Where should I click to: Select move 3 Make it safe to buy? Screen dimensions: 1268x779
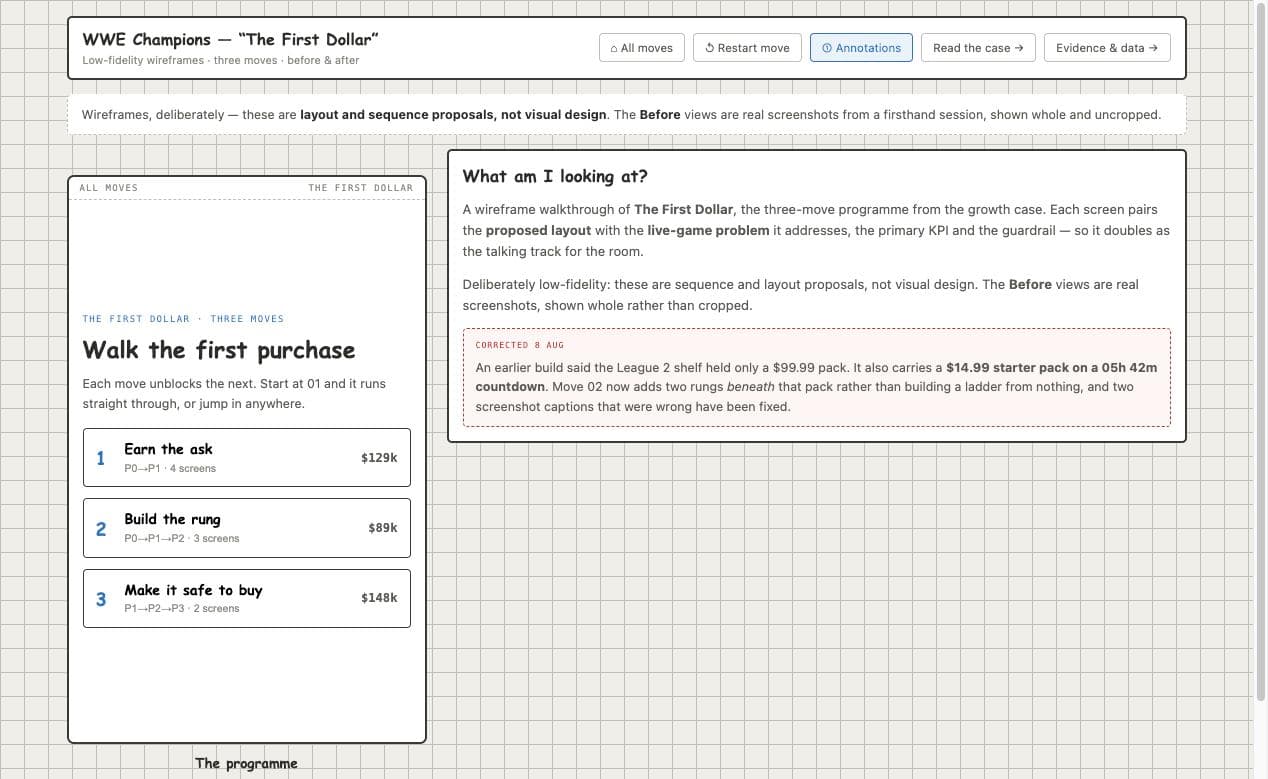click(247, 598)
